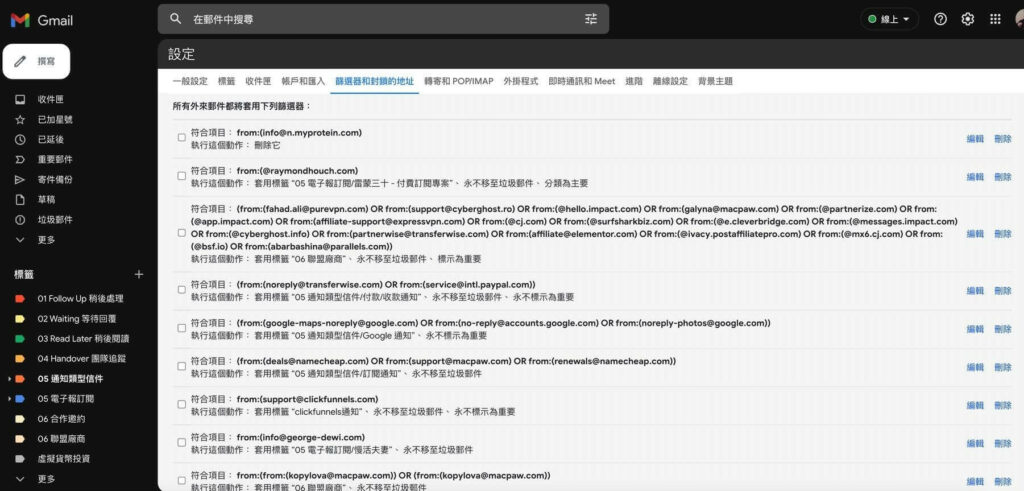Delete the info@george-dewi.com filter

pyautogui.click(x=1002, y=443)
